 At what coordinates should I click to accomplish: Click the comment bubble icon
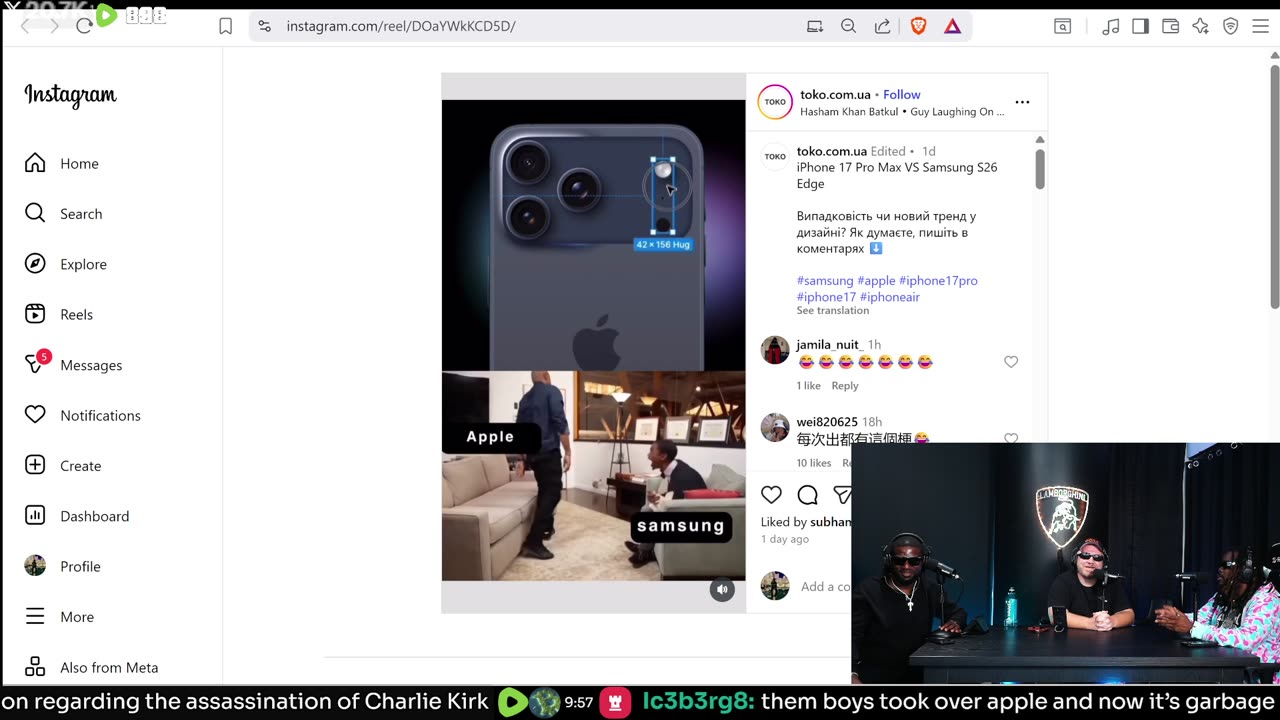[808, 494]
